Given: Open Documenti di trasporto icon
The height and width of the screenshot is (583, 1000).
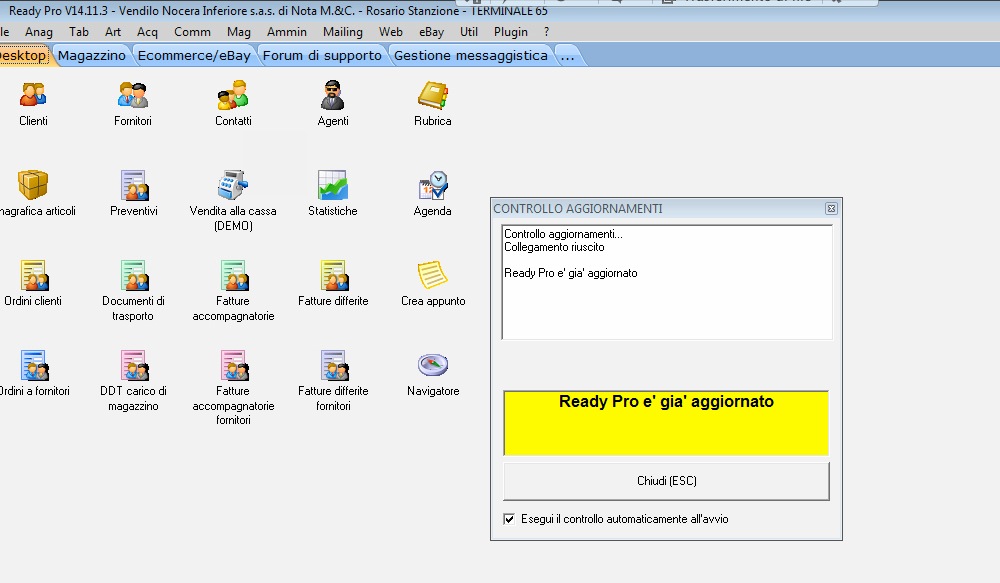Looking at the screenshot, I should [133, 275].
